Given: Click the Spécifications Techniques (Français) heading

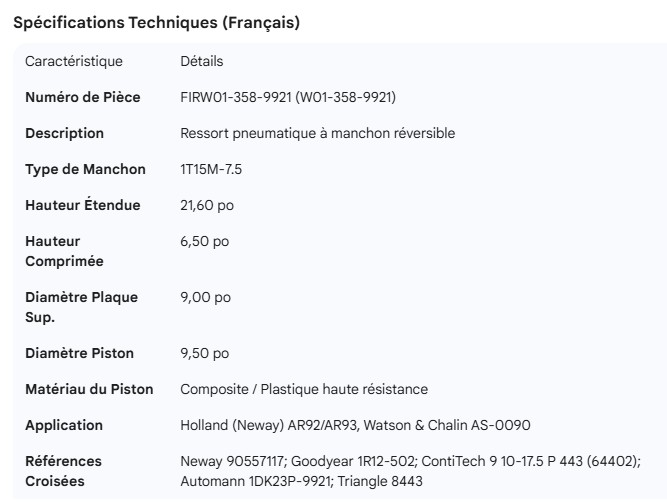Looking at the screenshot, I should 156,23.
